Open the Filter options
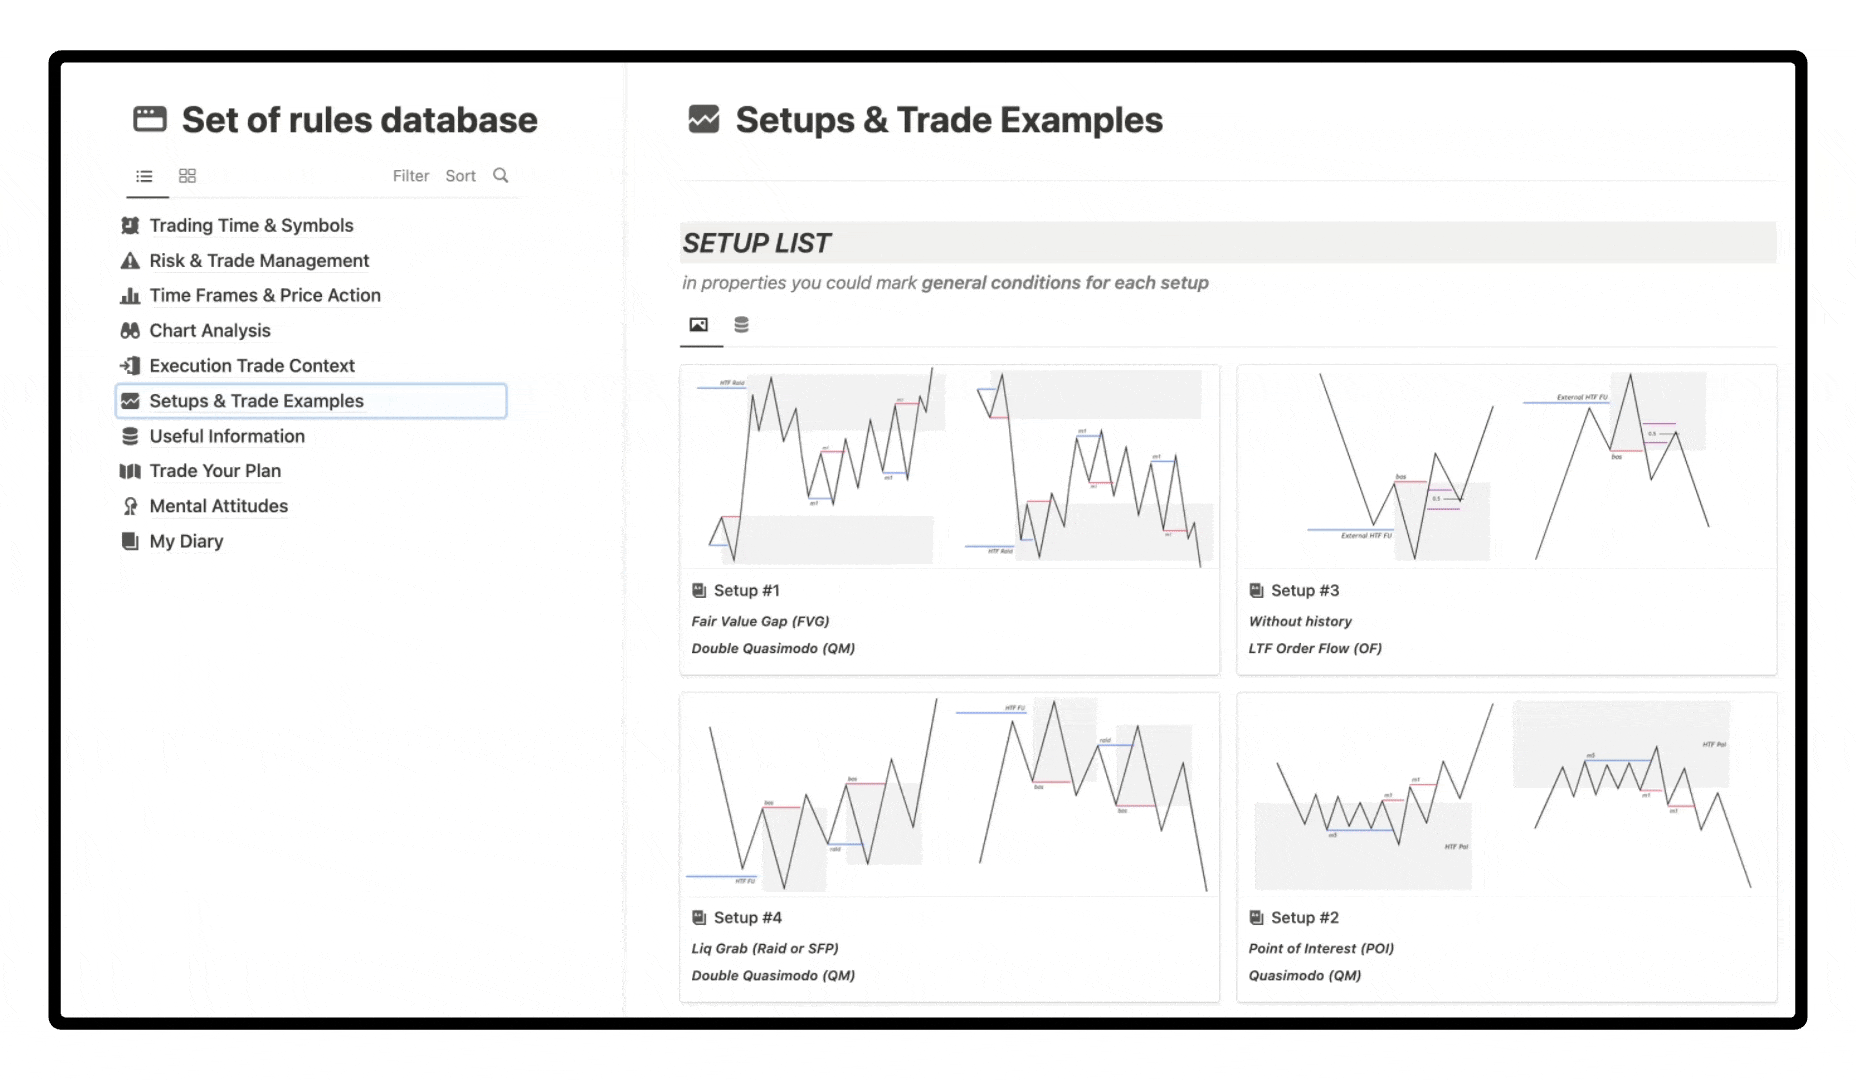This screenshot has height=1080, width=1856. click(x=410, y=176)
